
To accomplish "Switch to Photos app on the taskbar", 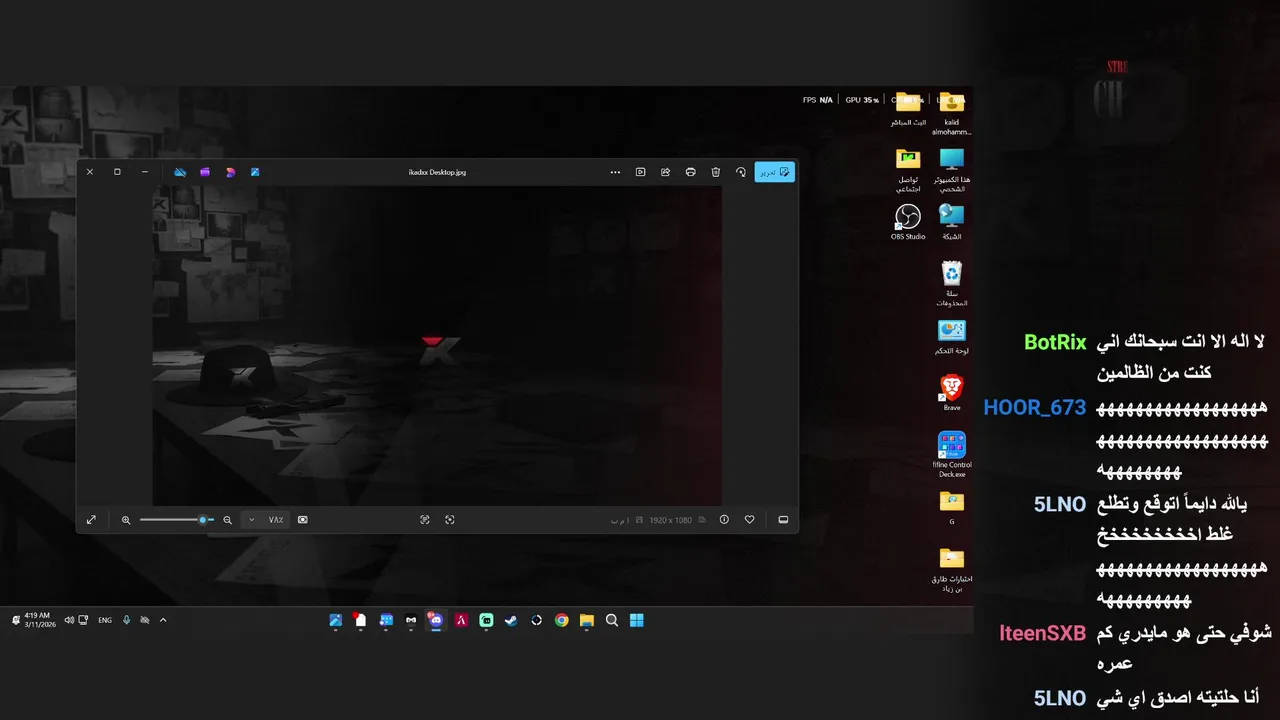I will point(336,620).
